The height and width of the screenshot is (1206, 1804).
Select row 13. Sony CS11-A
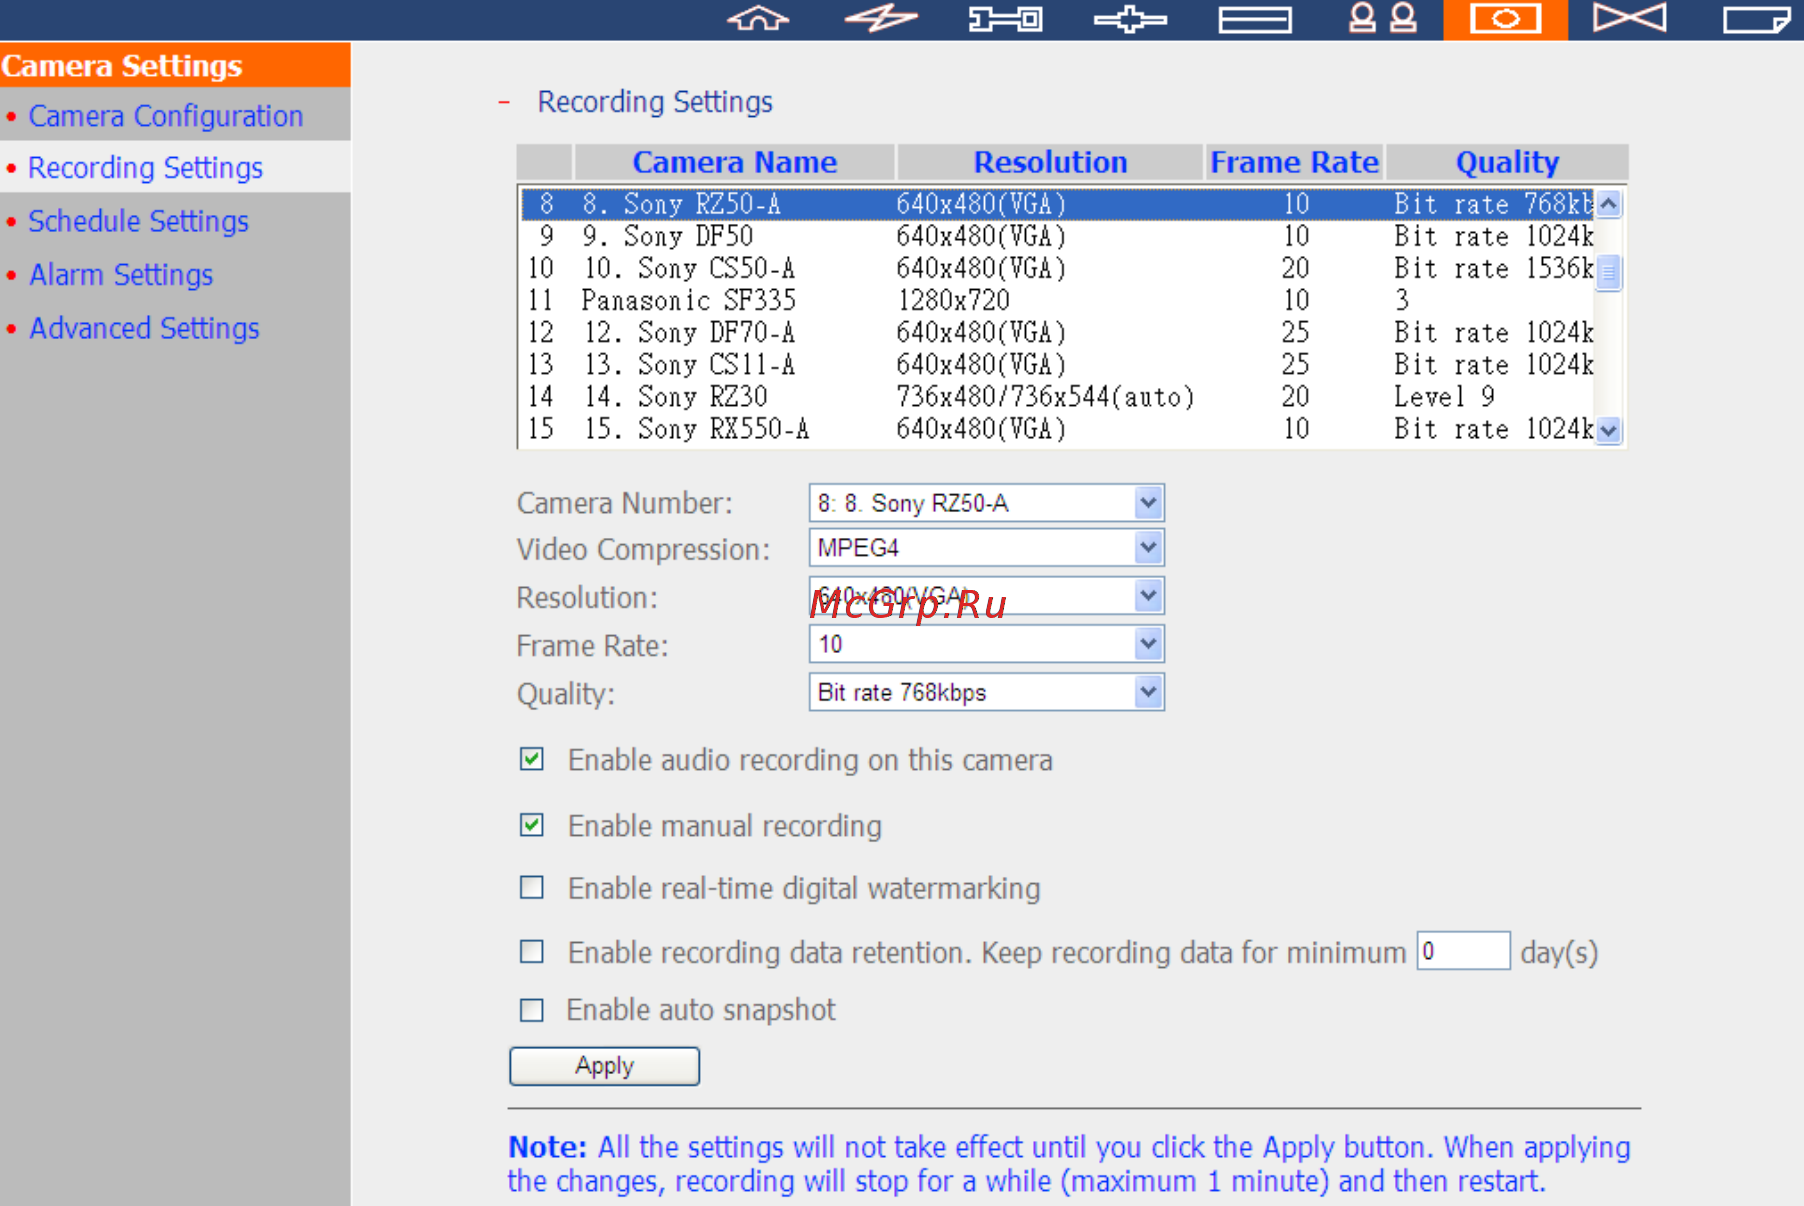click(x=1057, y=364)
